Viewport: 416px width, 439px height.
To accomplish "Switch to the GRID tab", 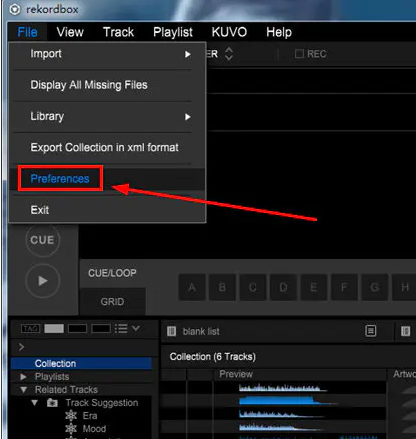I will click(112, 302).
